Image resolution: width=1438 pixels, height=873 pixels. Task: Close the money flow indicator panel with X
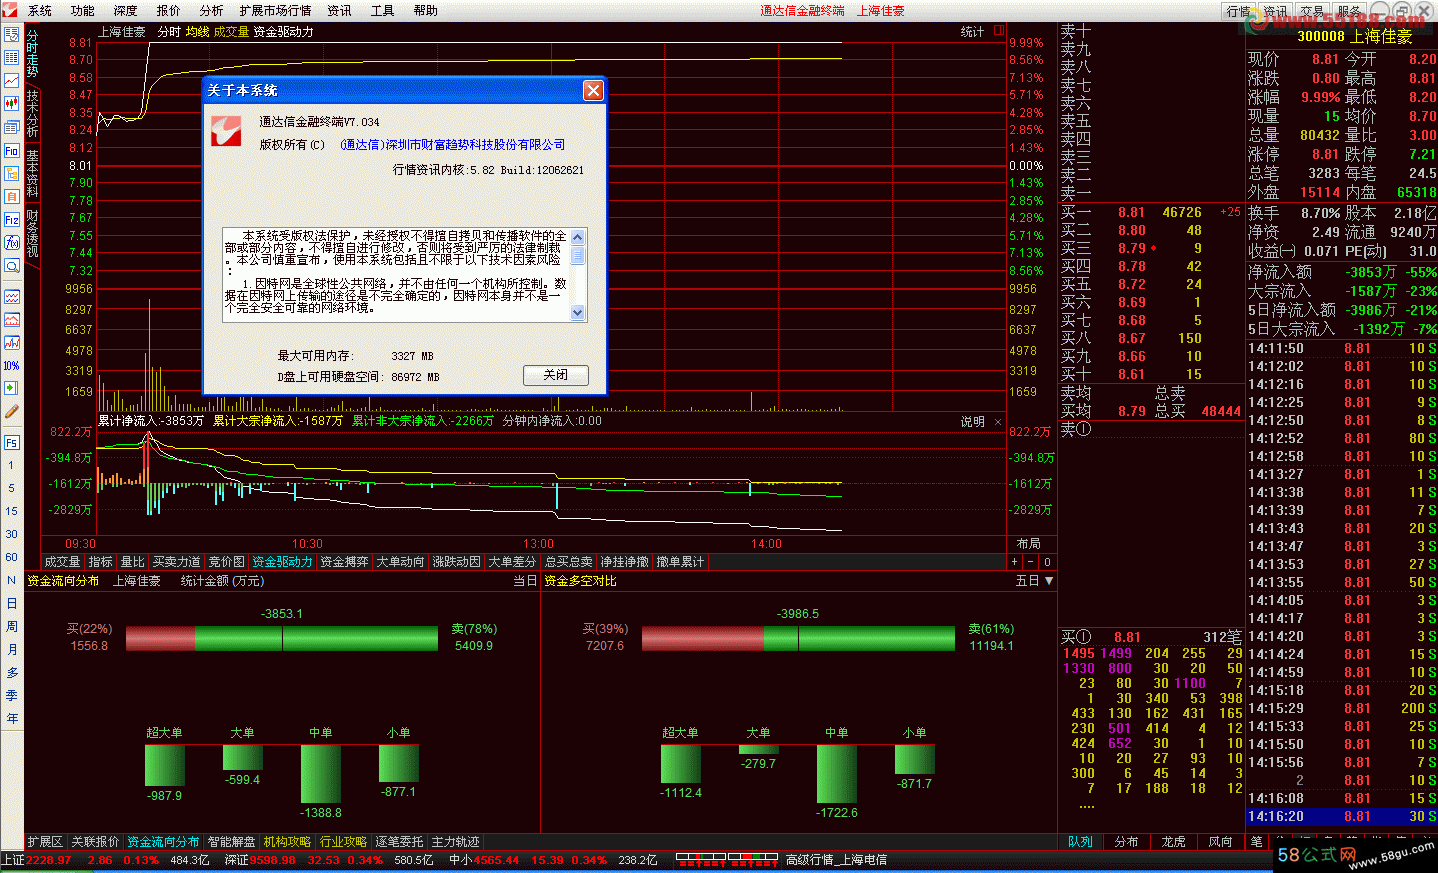pos(998,422)
